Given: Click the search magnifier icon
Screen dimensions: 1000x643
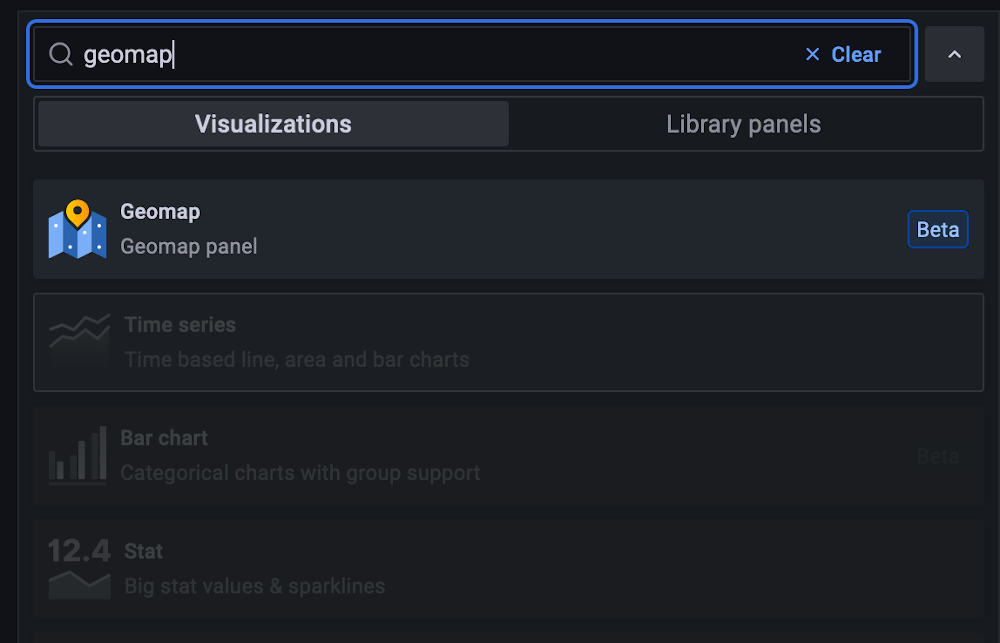Looking at the screenshot, I should tap(60, 54).
